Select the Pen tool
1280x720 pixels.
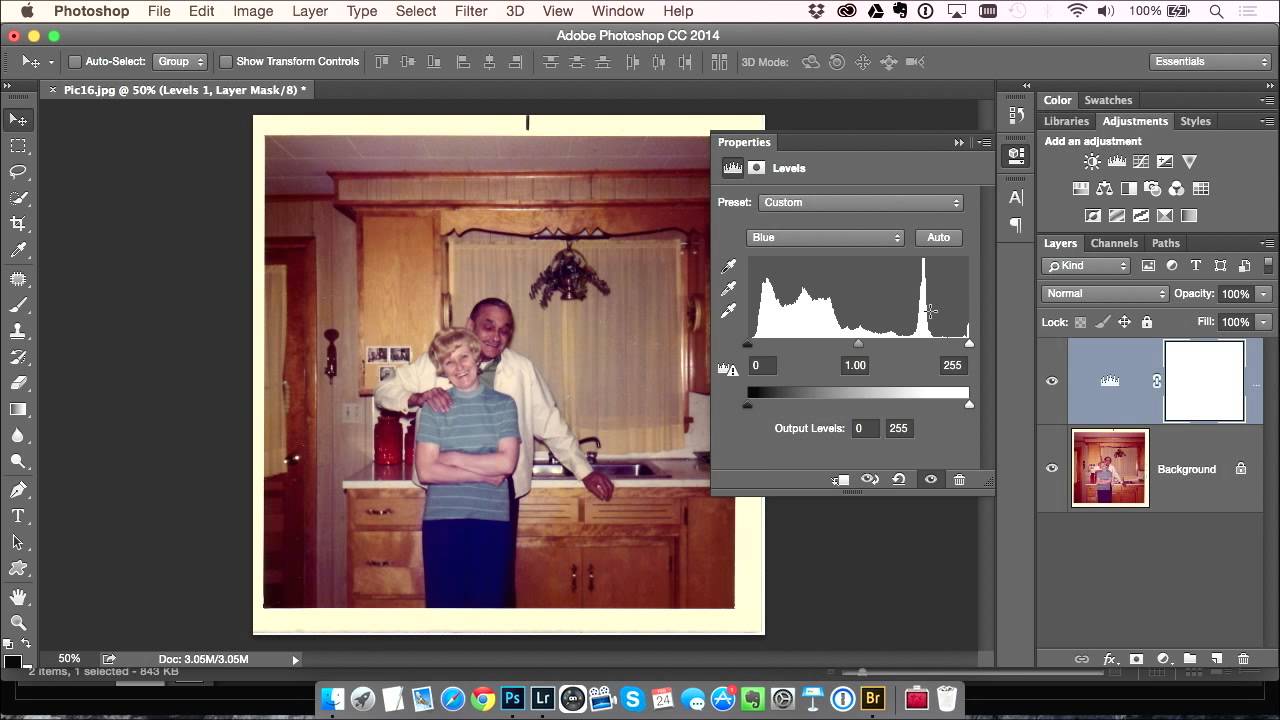click(18, 490)
